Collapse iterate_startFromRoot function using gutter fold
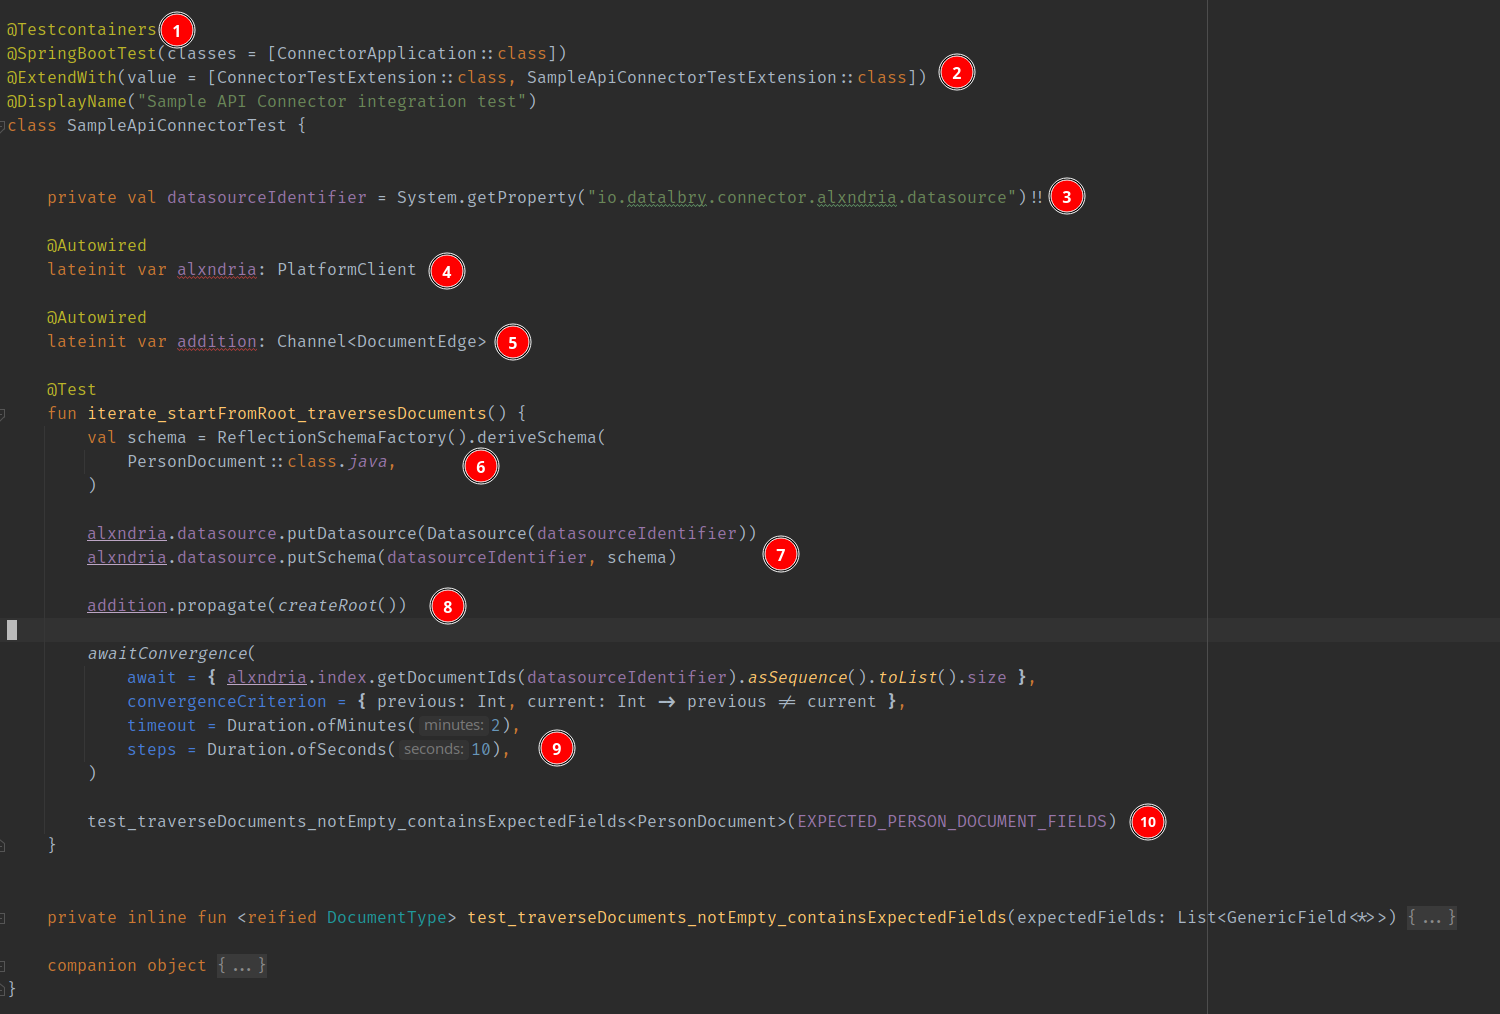Screen dimensions: 1500x1014 [3, 414]
